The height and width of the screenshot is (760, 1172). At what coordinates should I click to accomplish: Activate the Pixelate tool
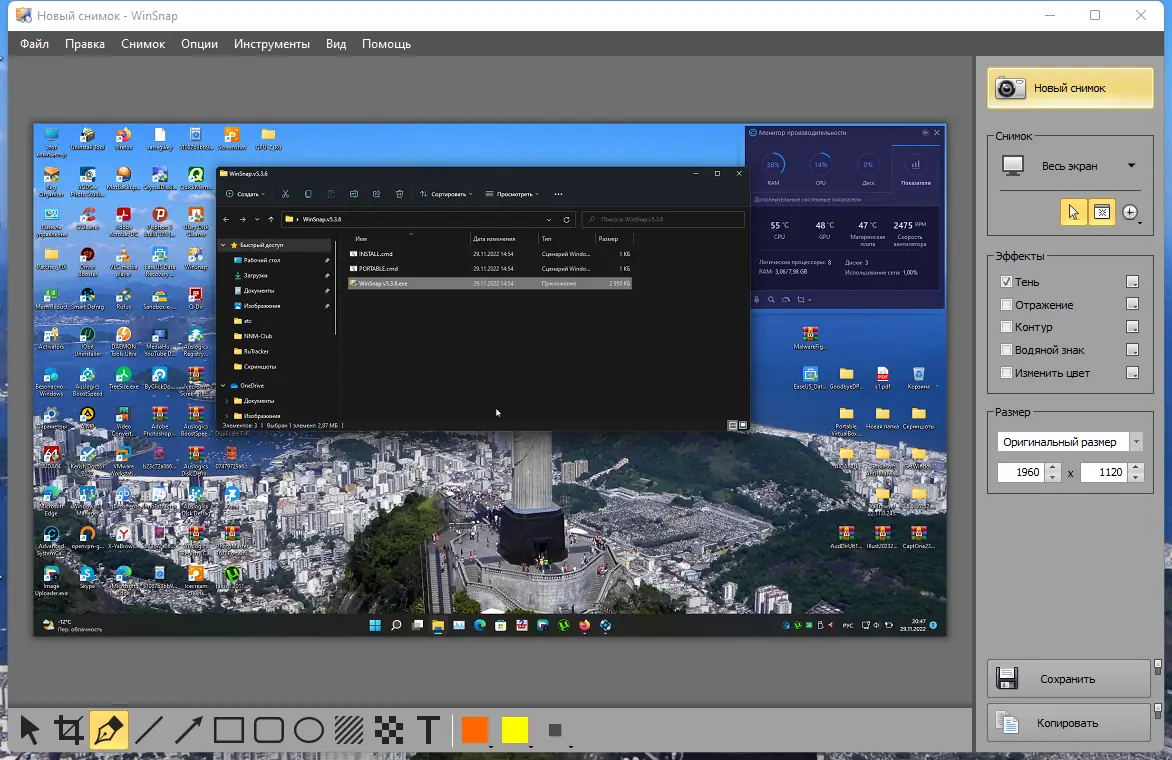[389, 730]
